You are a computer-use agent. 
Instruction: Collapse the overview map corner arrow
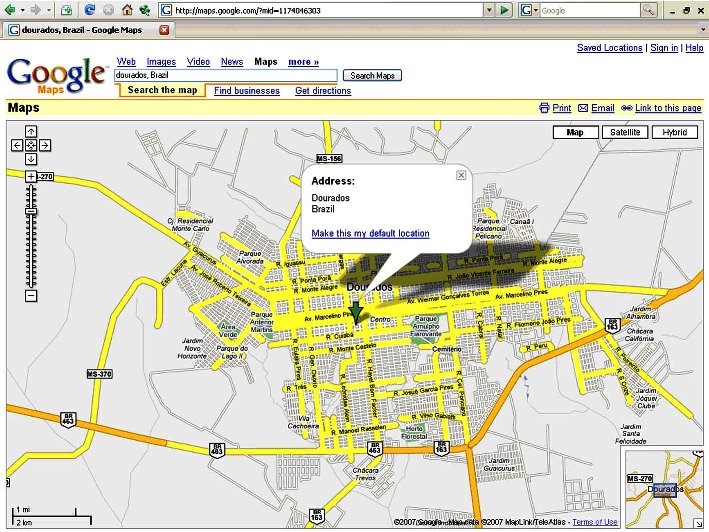coord(699,523)
